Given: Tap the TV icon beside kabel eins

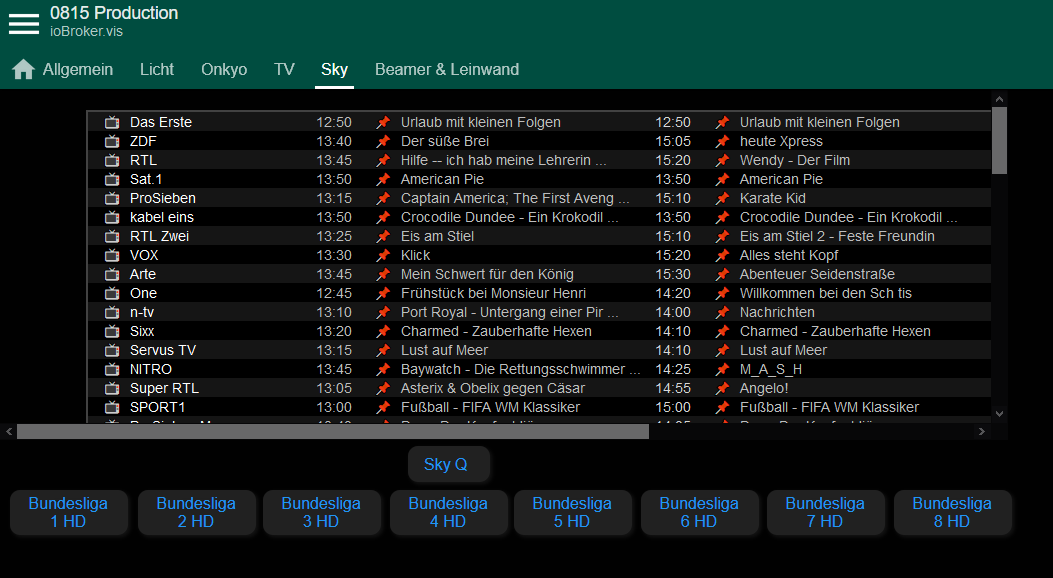Looking at the screenshot, I should (x=112, y=217).
